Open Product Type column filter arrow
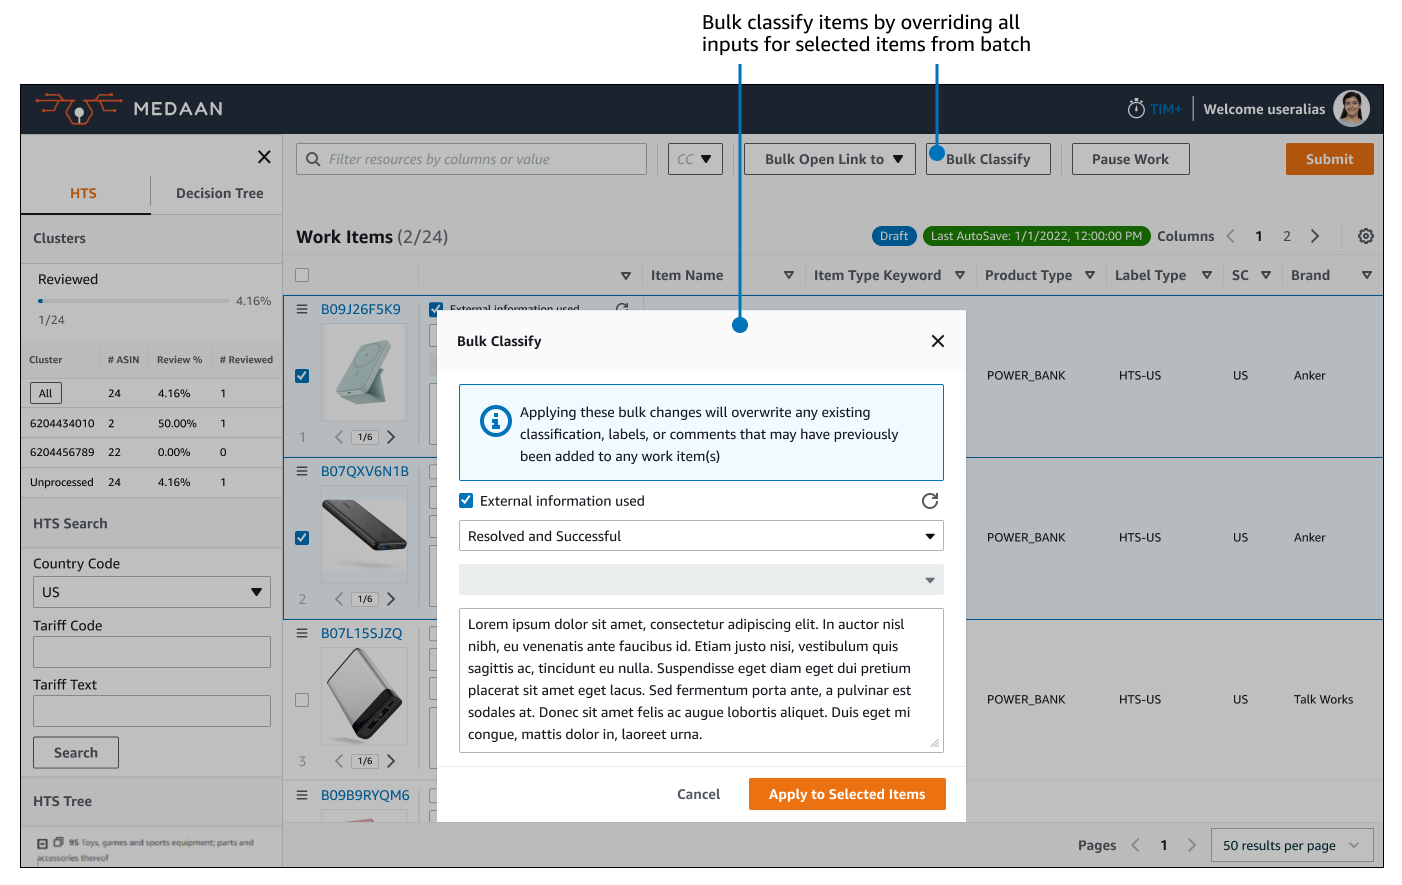Screen dimensions: 1402x885 [x=1090, y=275]
